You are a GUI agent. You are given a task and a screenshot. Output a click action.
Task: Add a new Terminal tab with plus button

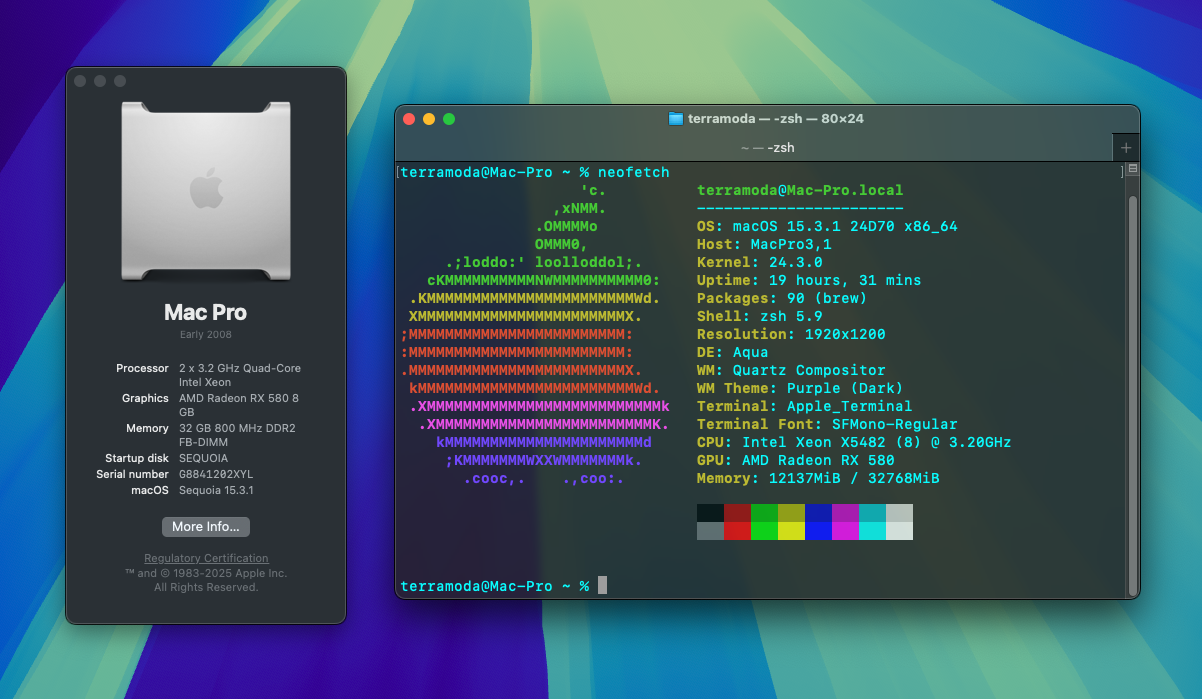(x=1126, y=147)
